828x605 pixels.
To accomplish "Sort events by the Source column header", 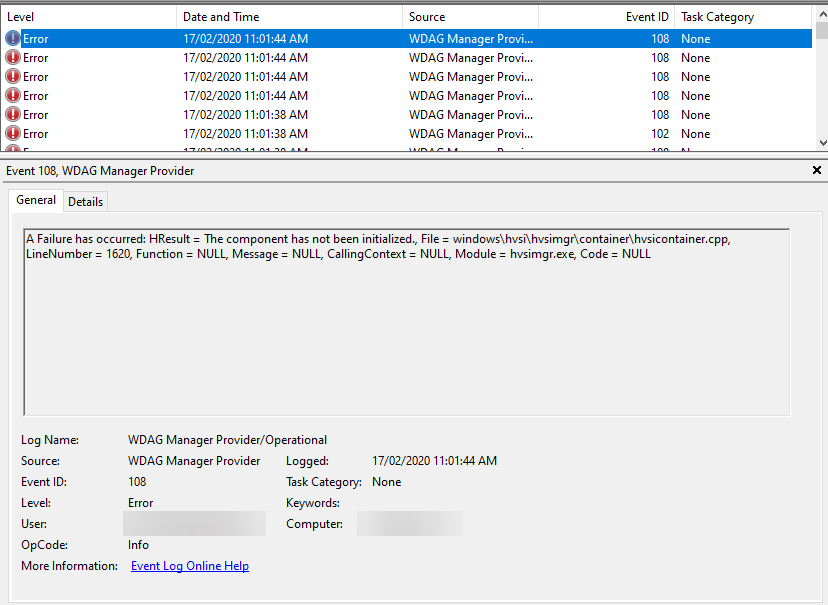I will [x=470, y=17].
